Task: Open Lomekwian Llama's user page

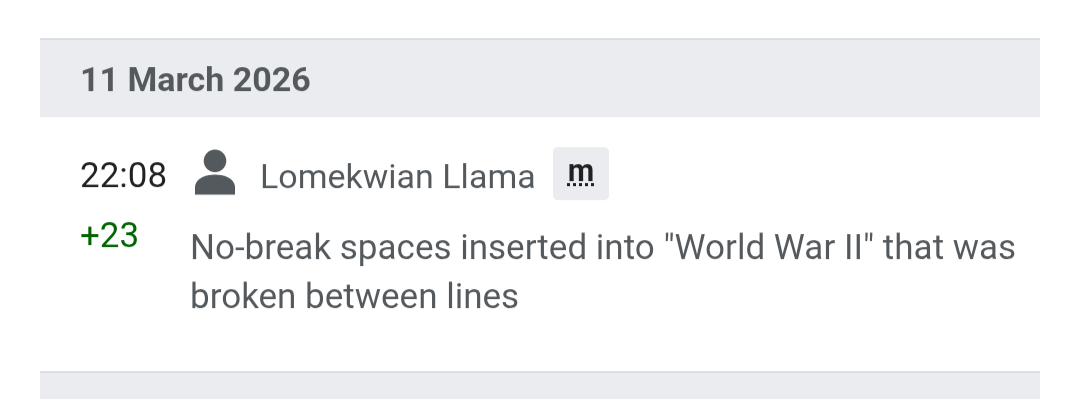Action: click(397, 177)
